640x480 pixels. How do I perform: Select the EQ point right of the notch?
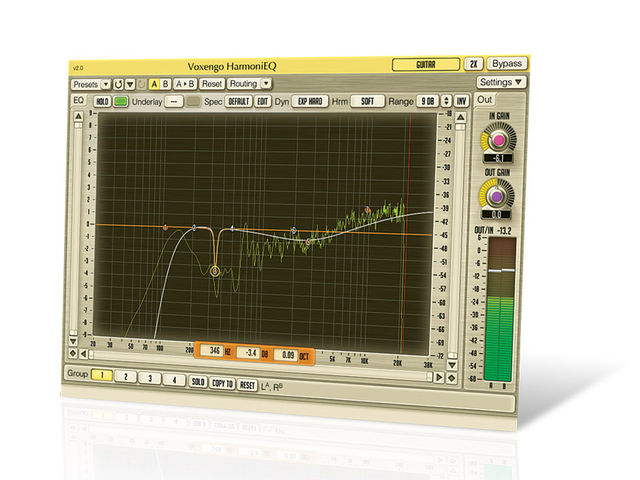point(232,228)
